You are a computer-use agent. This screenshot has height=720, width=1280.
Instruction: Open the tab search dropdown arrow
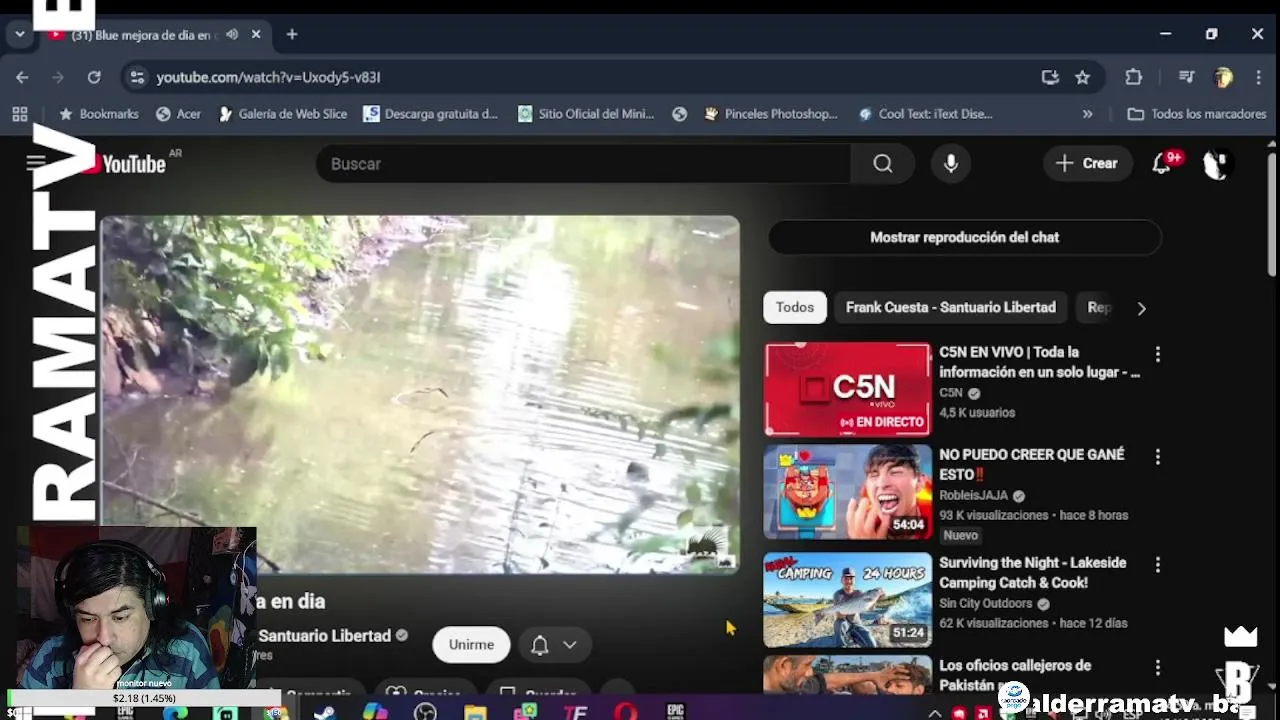(19, 34)
